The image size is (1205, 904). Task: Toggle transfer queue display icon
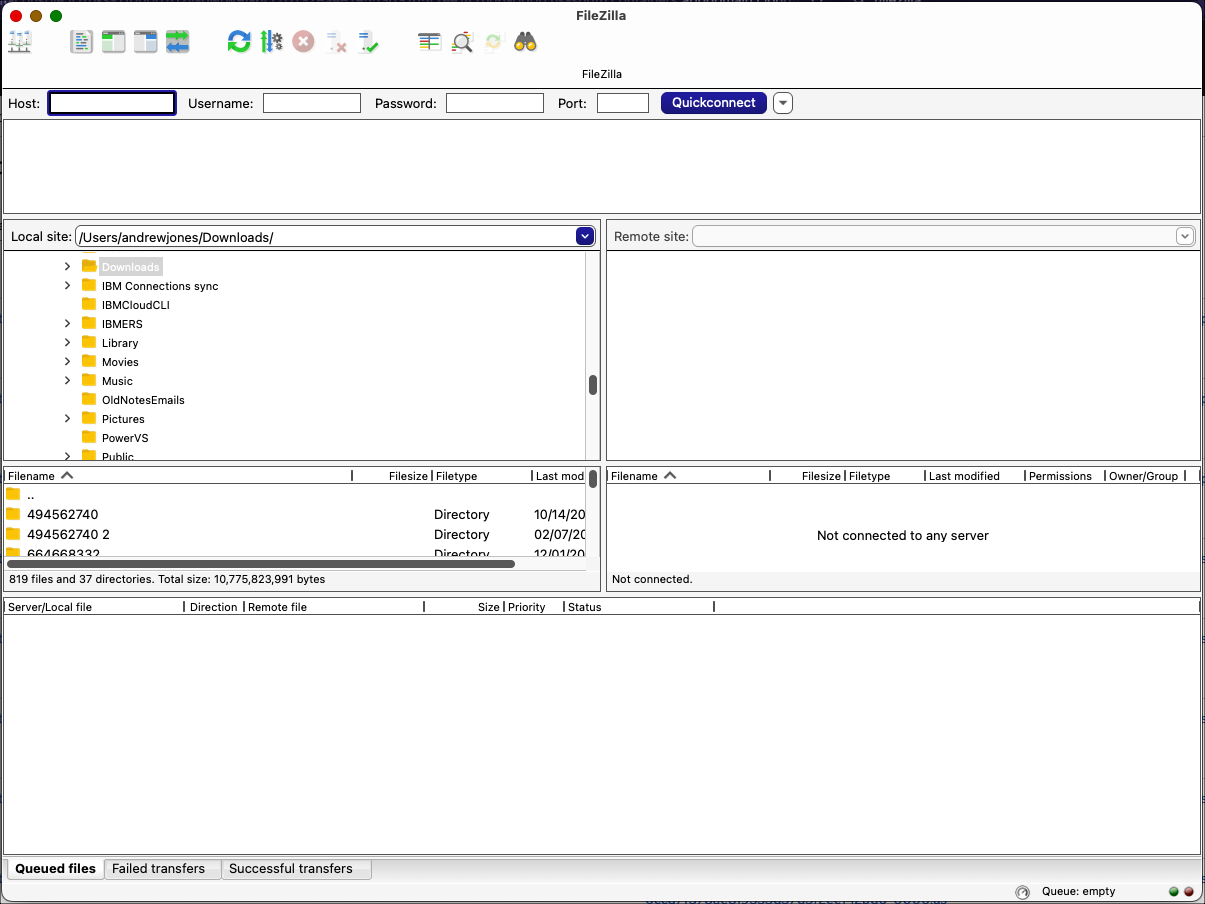tap(178, 42)
